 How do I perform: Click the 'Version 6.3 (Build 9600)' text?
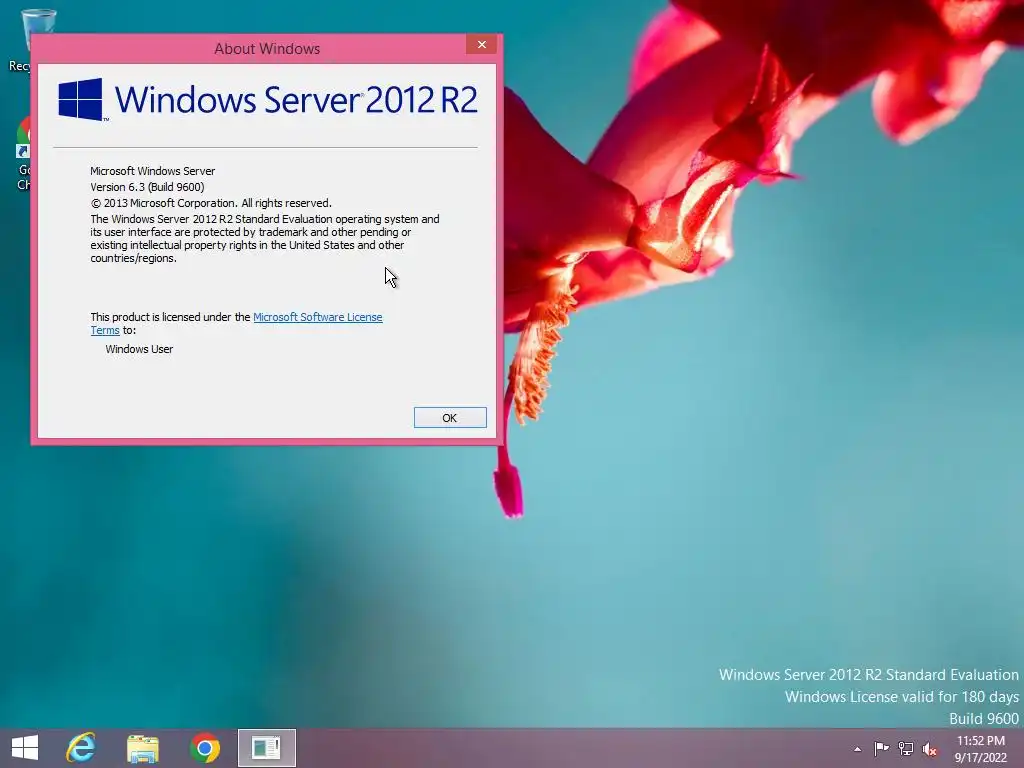147,187
